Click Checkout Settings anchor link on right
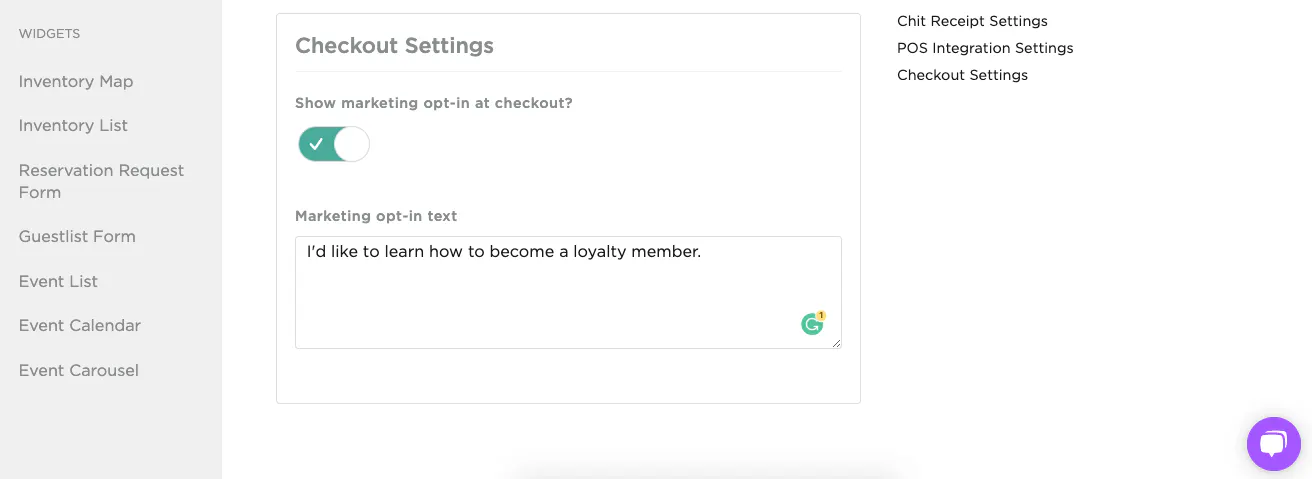Image resolution: width=1312 pixels, height=479 pixels. coord(962,75)
